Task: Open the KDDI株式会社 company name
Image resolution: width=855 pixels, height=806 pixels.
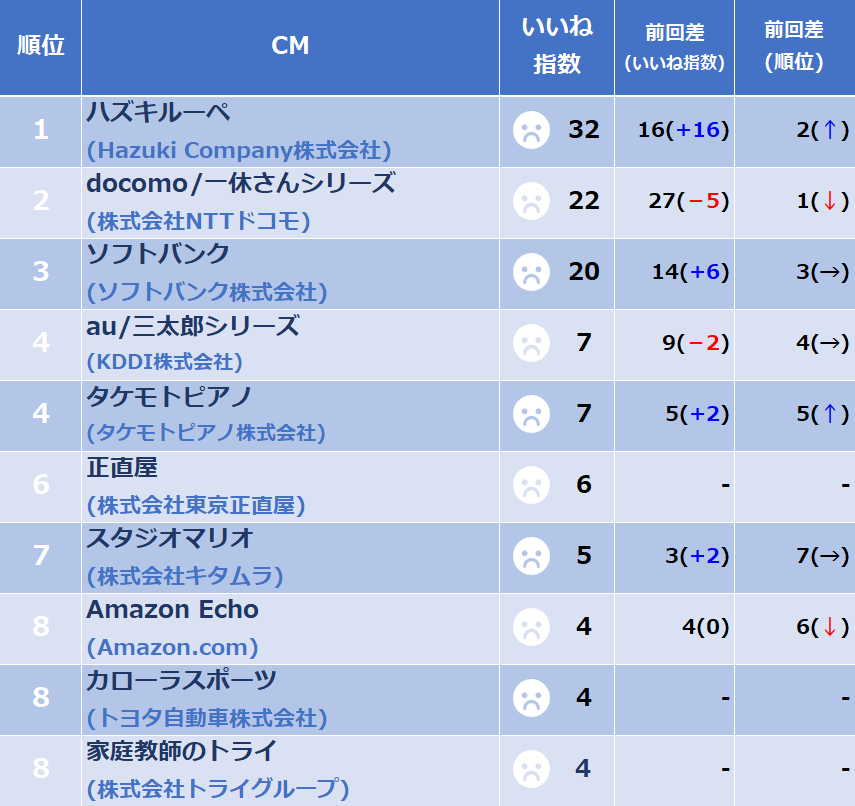Action: pos(165,362)
